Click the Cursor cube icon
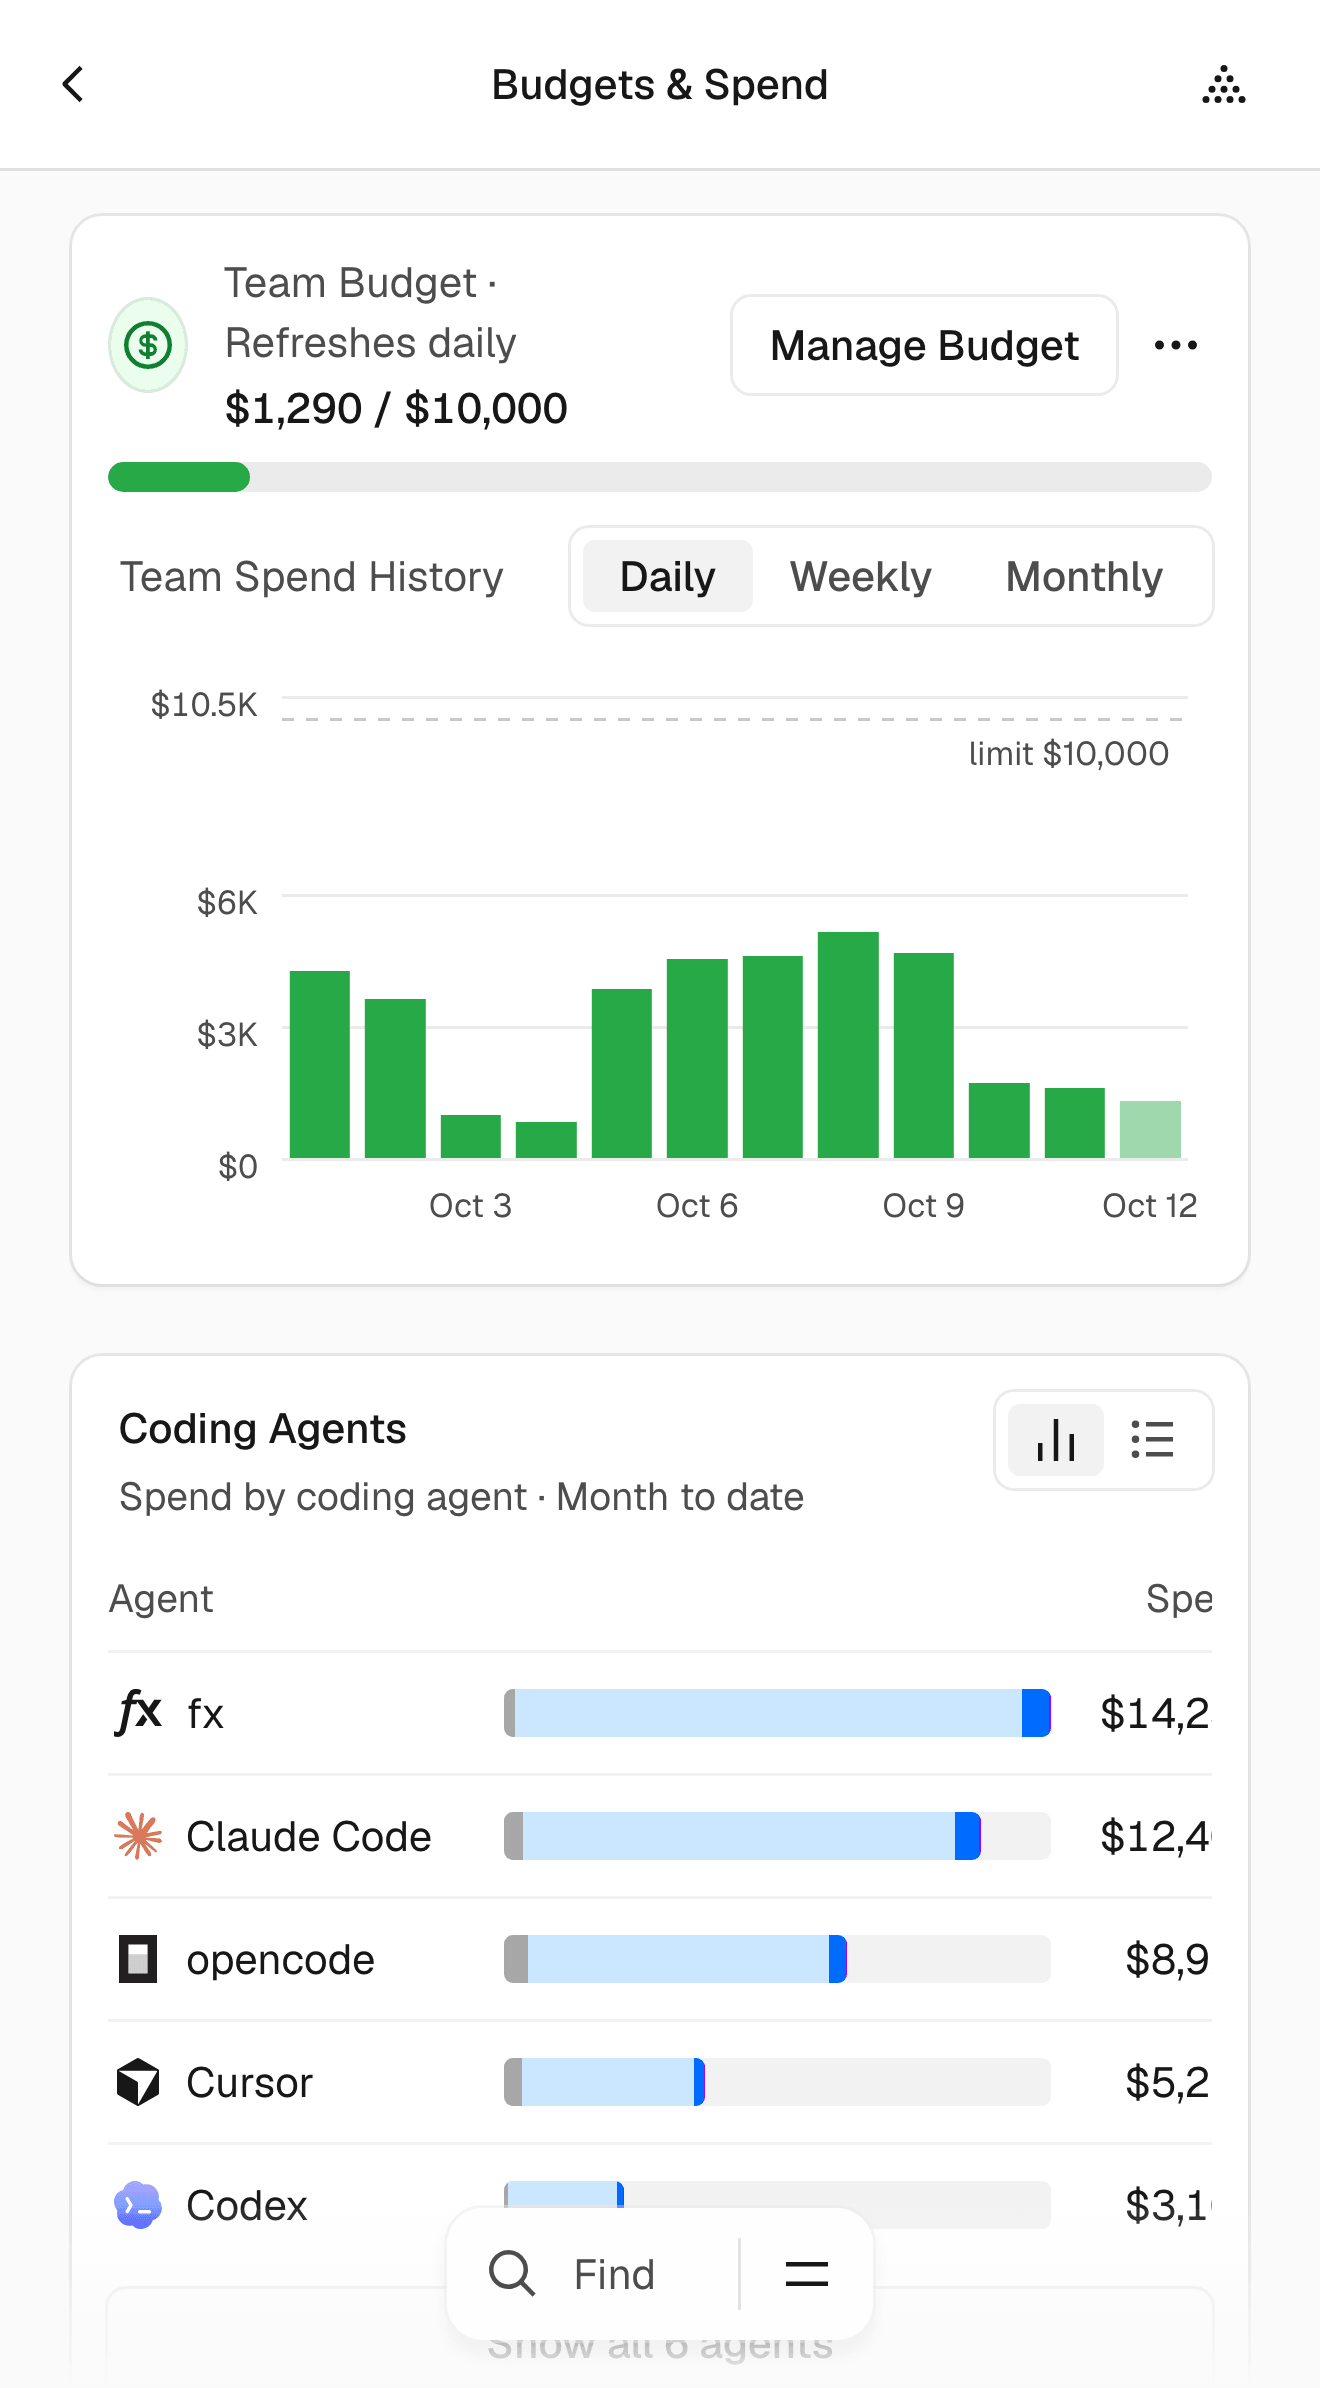Viewport: 1320px width, 2388px height. (x=138, y=2082)
